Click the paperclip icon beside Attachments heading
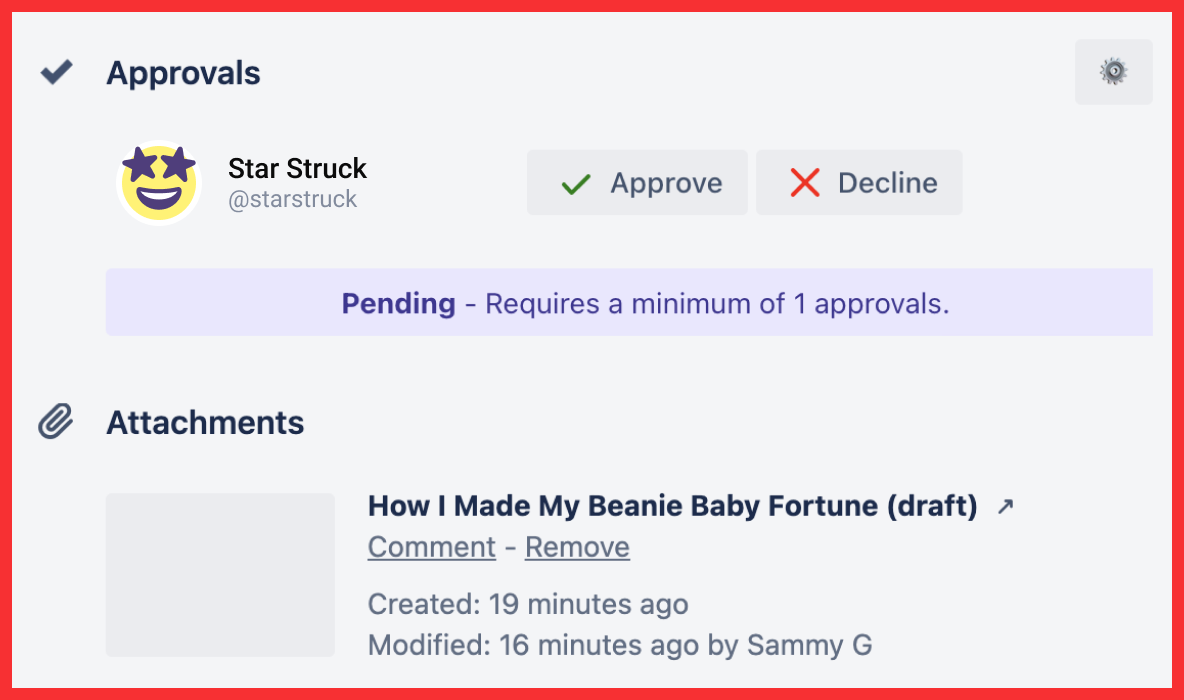 tap(56, 422)
